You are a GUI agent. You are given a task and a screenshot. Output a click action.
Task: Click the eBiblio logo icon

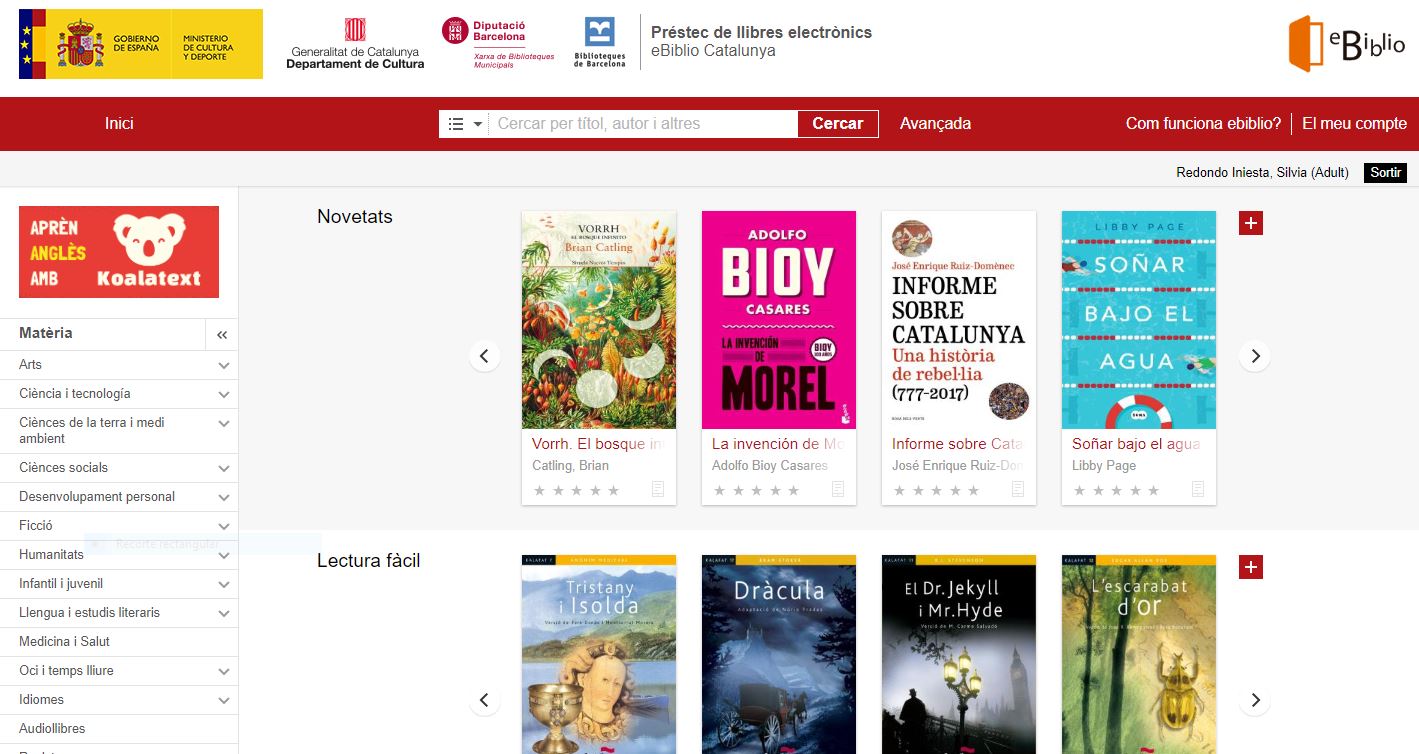pos(1346,44)
